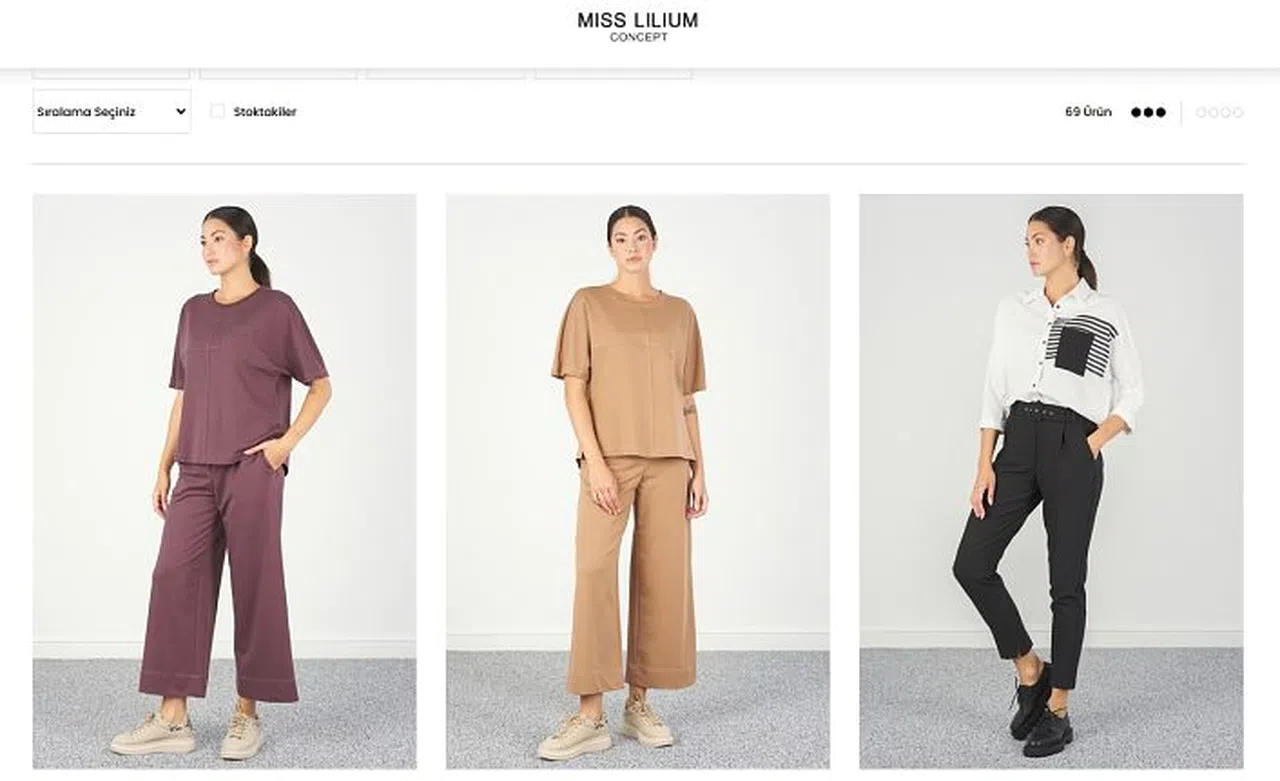Open the third partially hidden filter box
The height and width of the screenshot is (781, 1280).
click(446, 74)
